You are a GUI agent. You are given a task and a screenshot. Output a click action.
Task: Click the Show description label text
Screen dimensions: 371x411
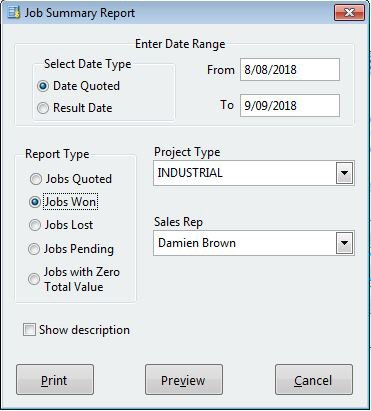pos(84,330)
